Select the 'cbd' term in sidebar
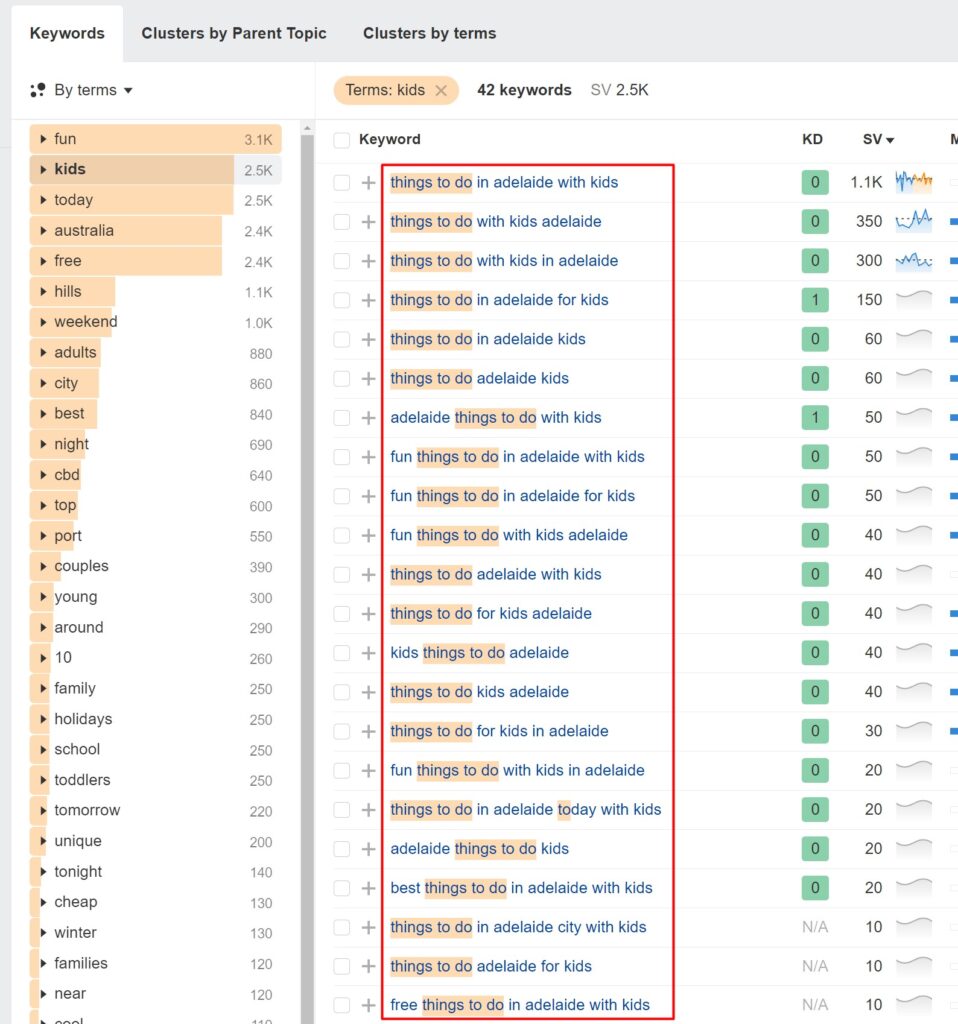 tap(155, 475)
